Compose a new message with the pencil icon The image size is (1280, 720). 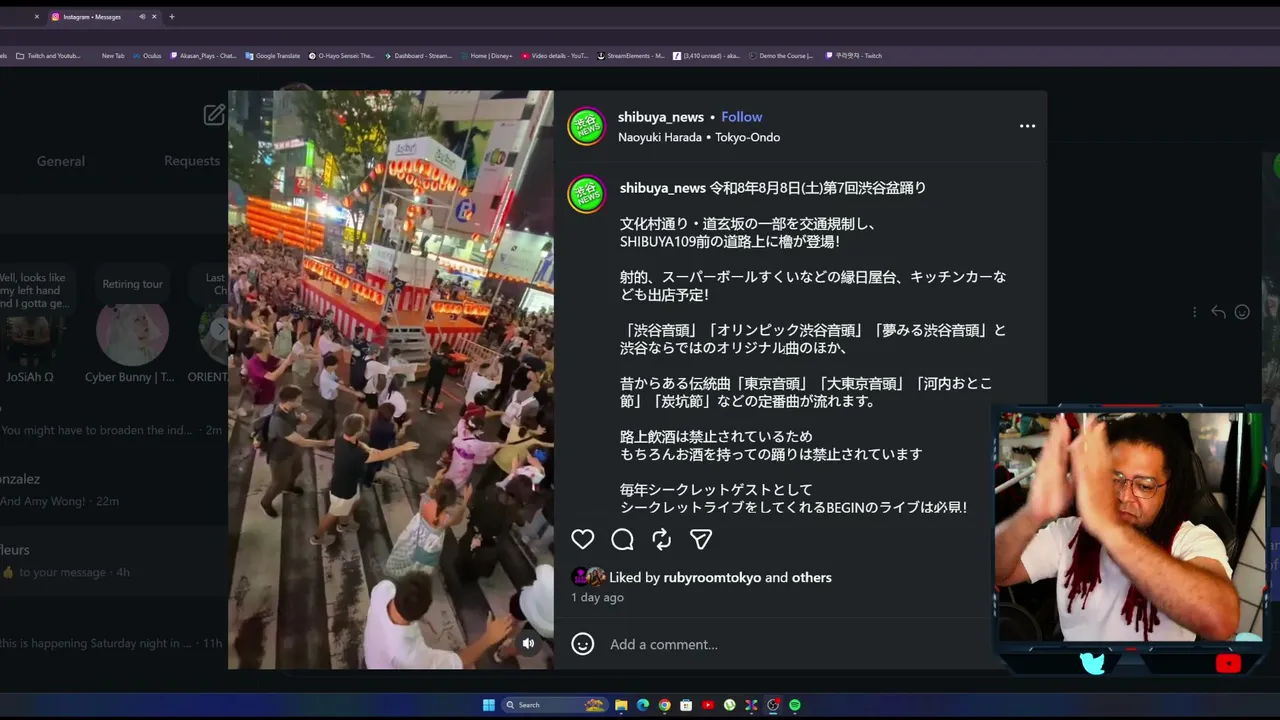(x=214, y=115)
